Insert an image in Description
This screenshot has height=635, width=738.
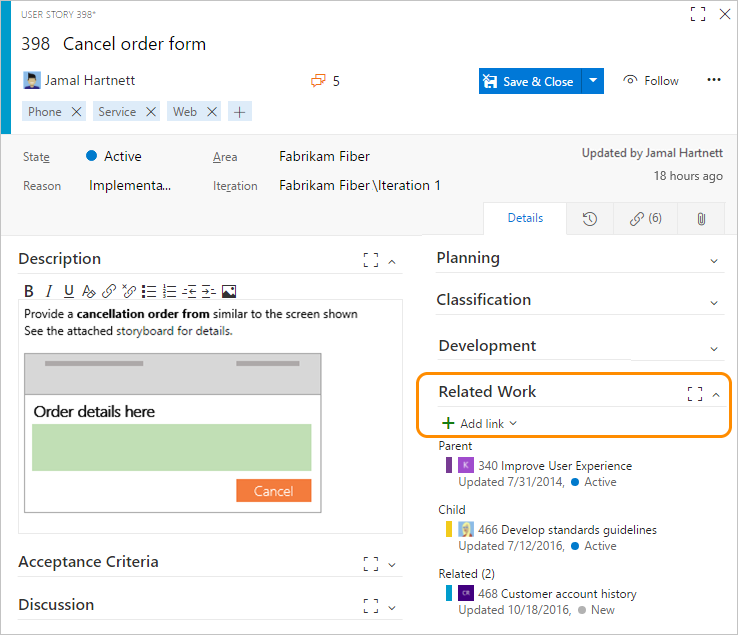[x=229, y=291]
